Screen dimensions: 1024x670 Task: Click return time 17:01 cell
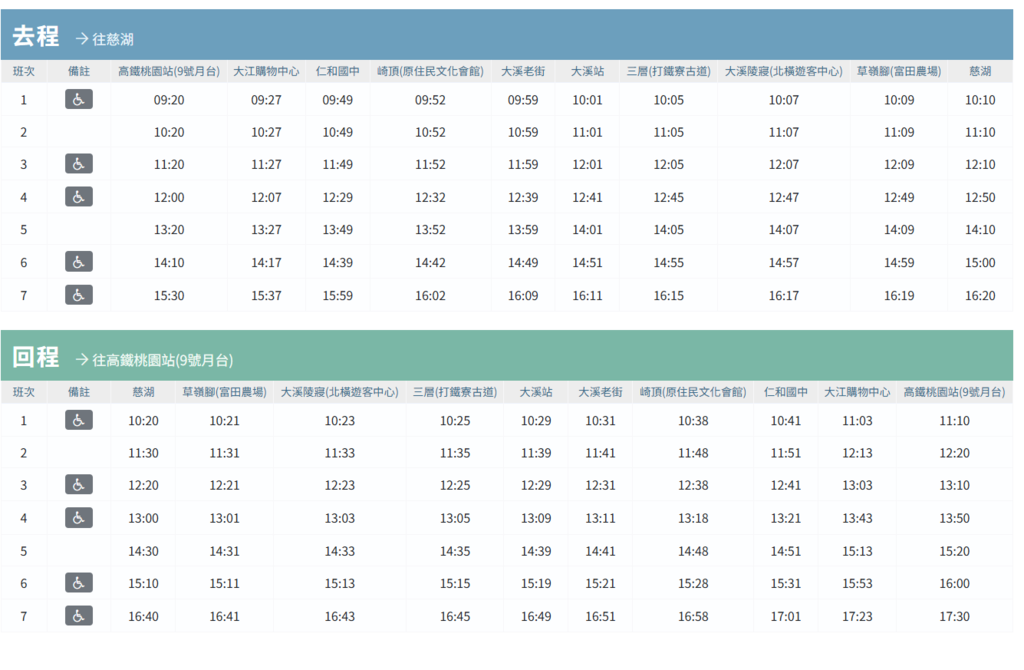(x=786, y=616)
